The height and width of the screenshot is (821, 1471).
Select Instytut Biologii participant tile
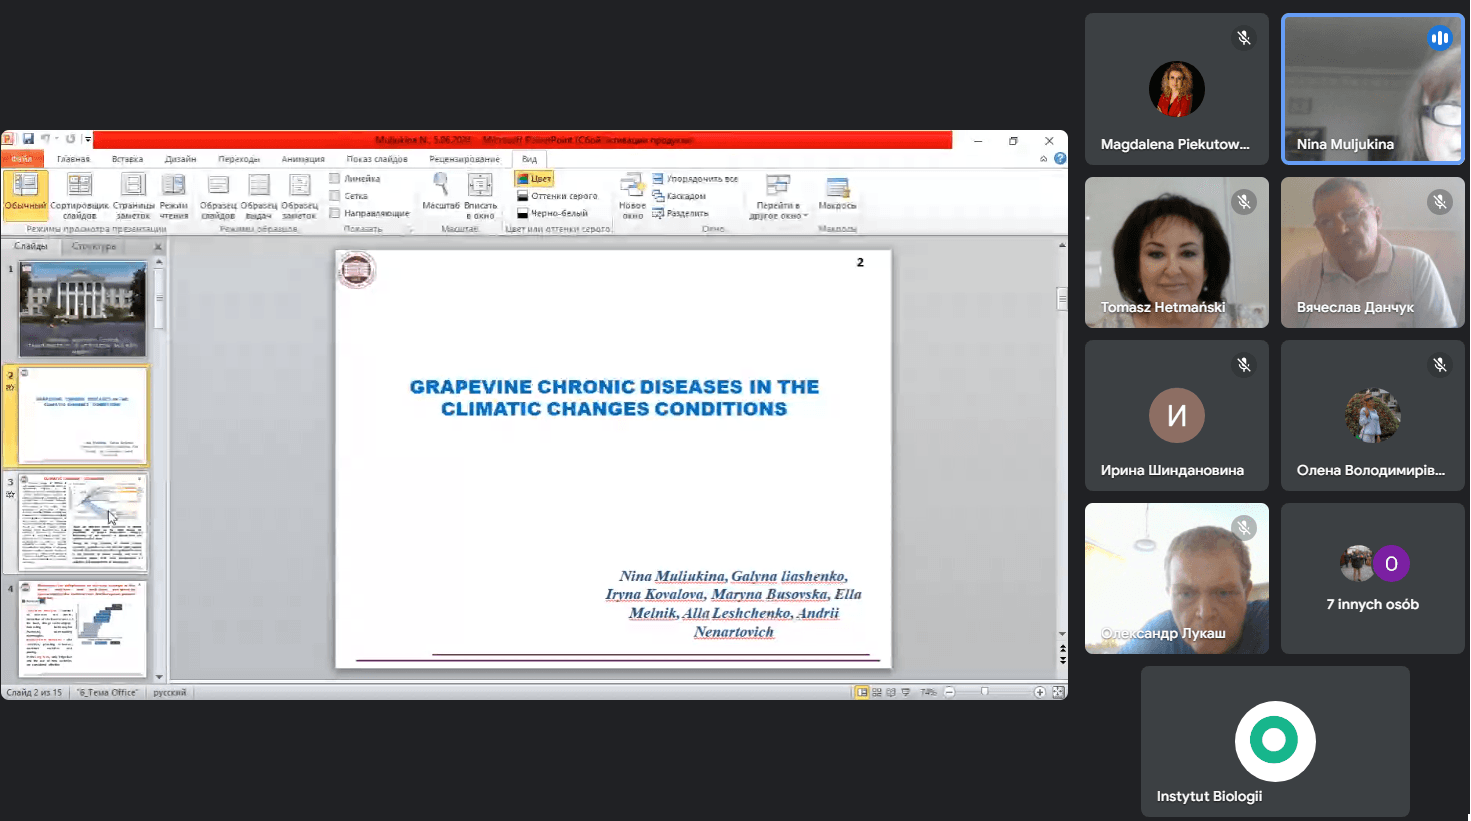click(x=1275, y=741)
